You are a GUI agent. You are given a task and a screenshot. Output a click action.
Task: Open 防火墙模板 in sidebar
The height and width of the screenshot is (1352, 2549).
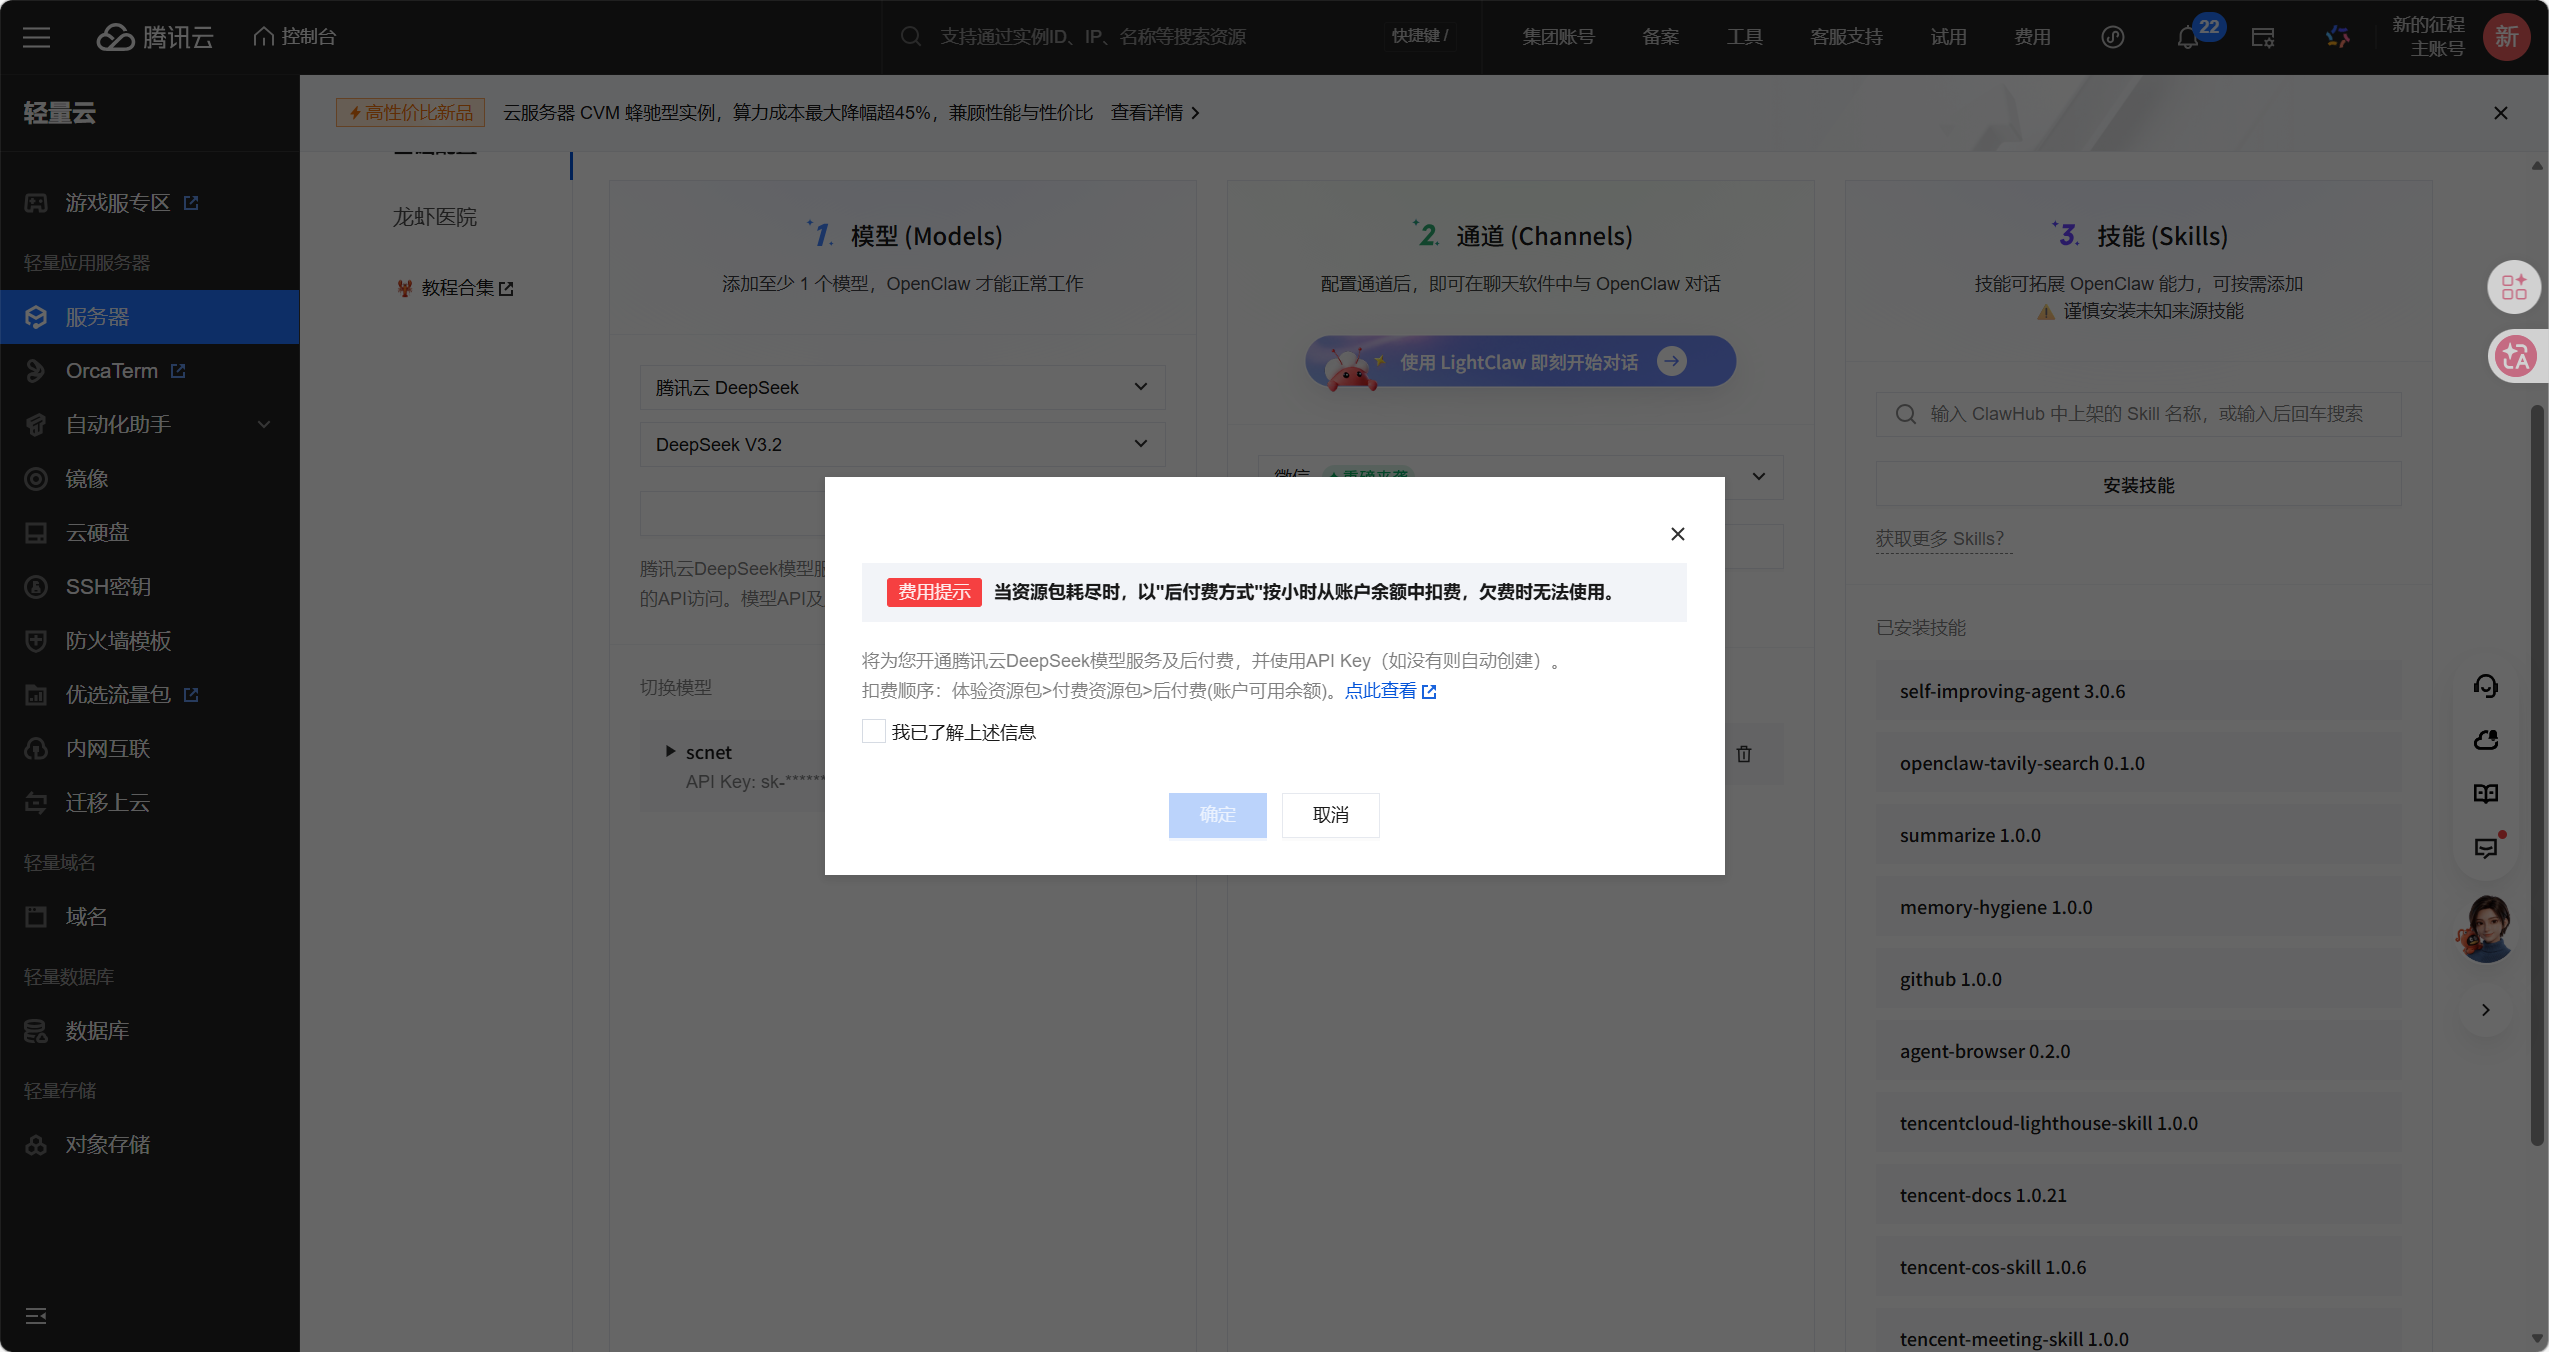pos(150,641)
